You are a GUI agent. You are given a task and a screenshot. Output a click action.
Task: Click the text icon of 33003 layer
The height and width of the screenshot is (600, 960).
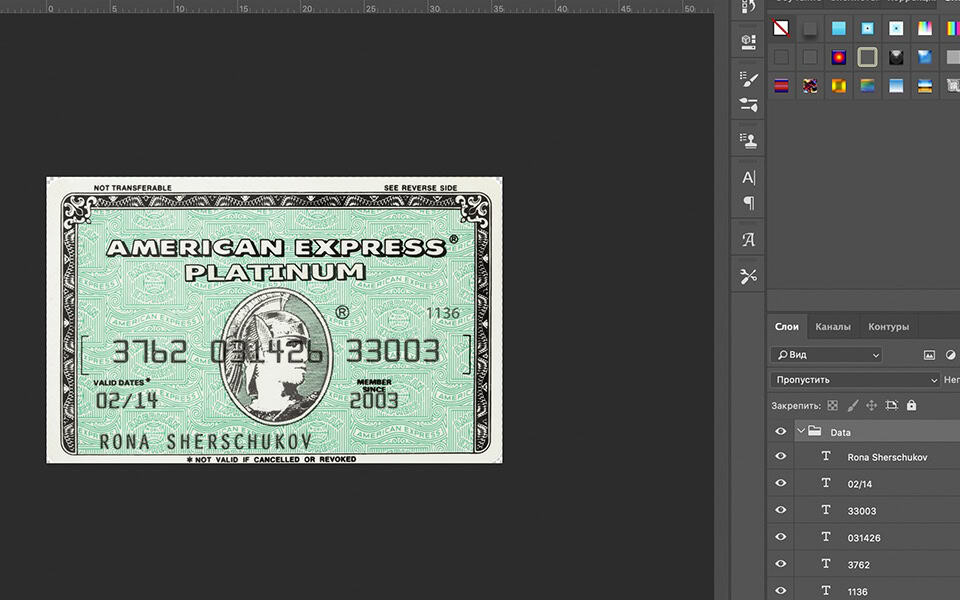pyautogui.click(x=826, y=510)
